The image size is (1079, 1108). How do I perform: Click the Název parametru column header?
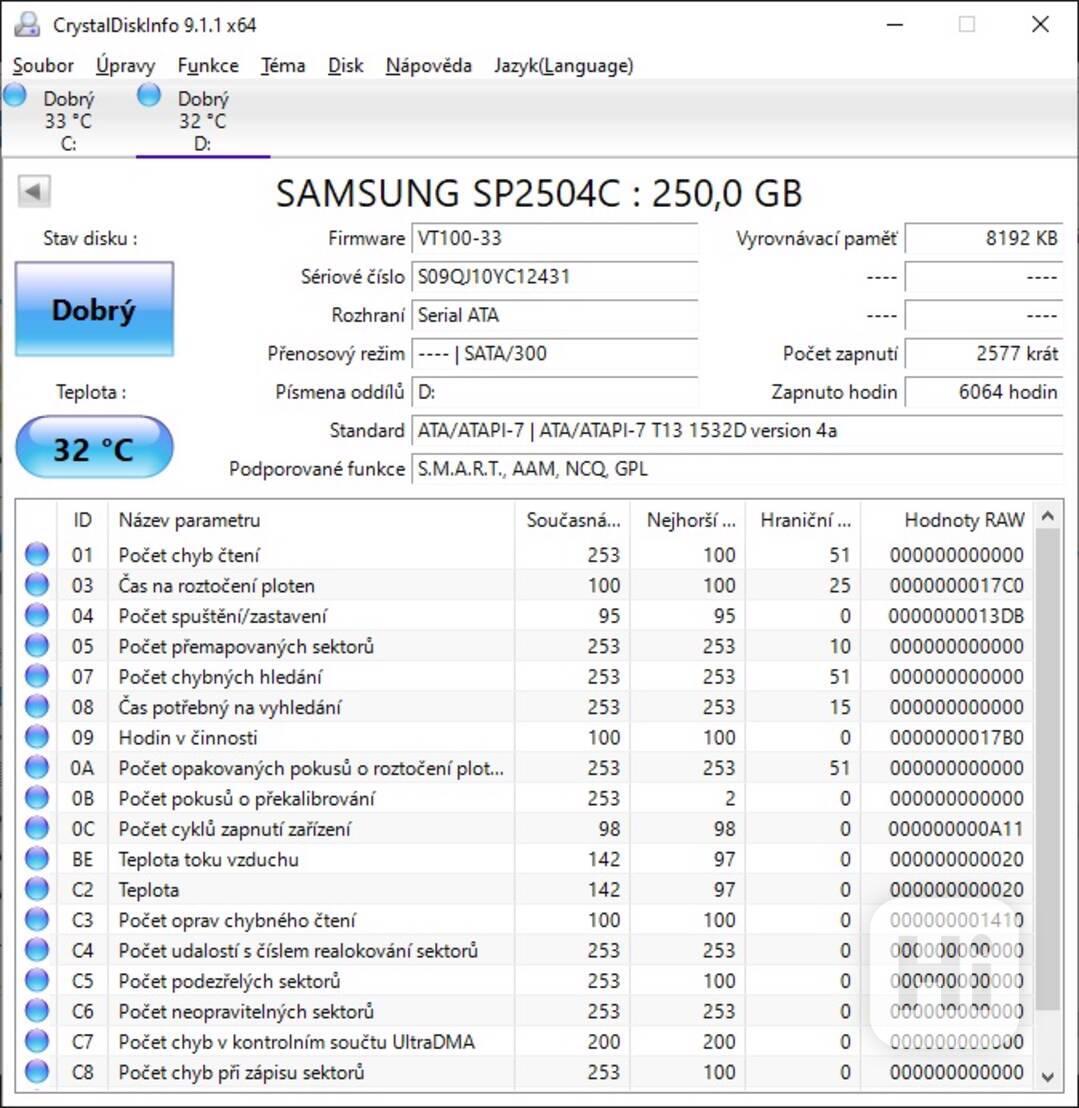point(311,520)
